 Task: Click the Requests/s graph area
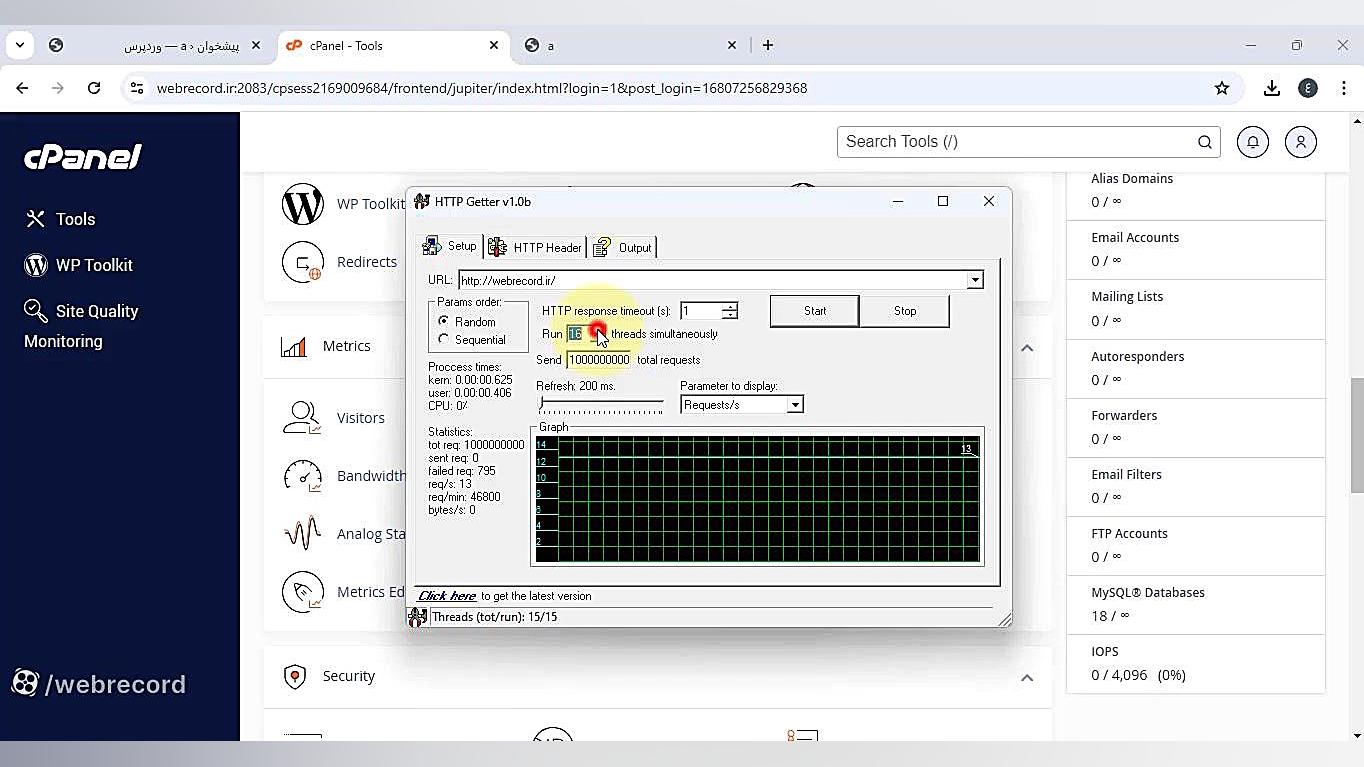(x=757, y=500)
